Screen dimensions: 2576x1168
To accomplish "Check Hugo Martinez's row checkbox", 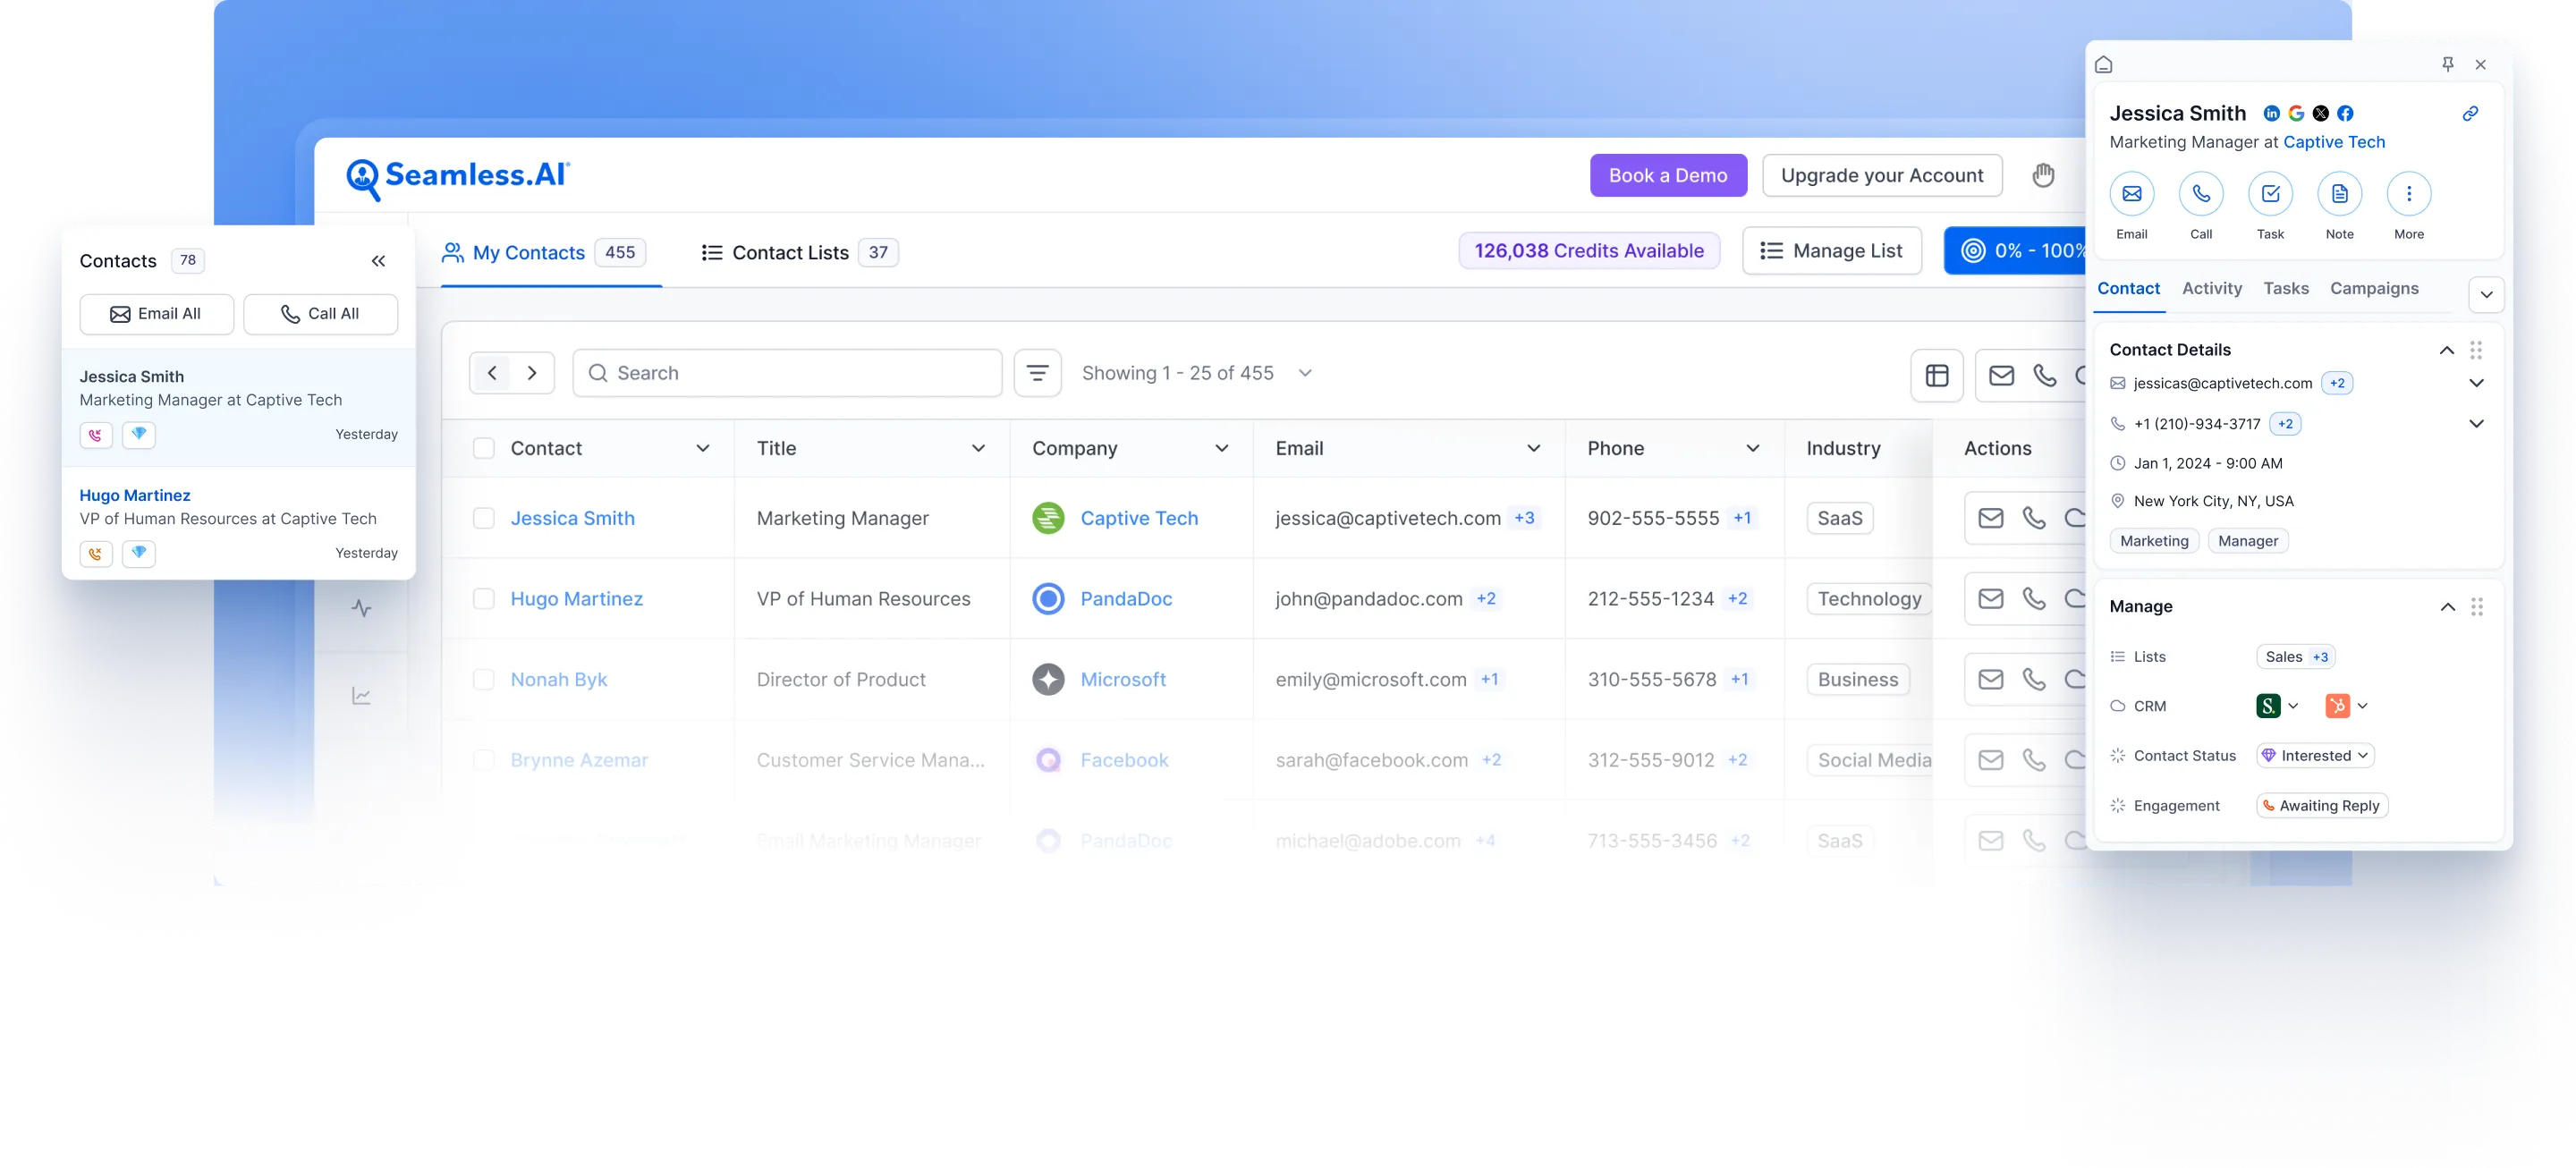I will 484,598.
